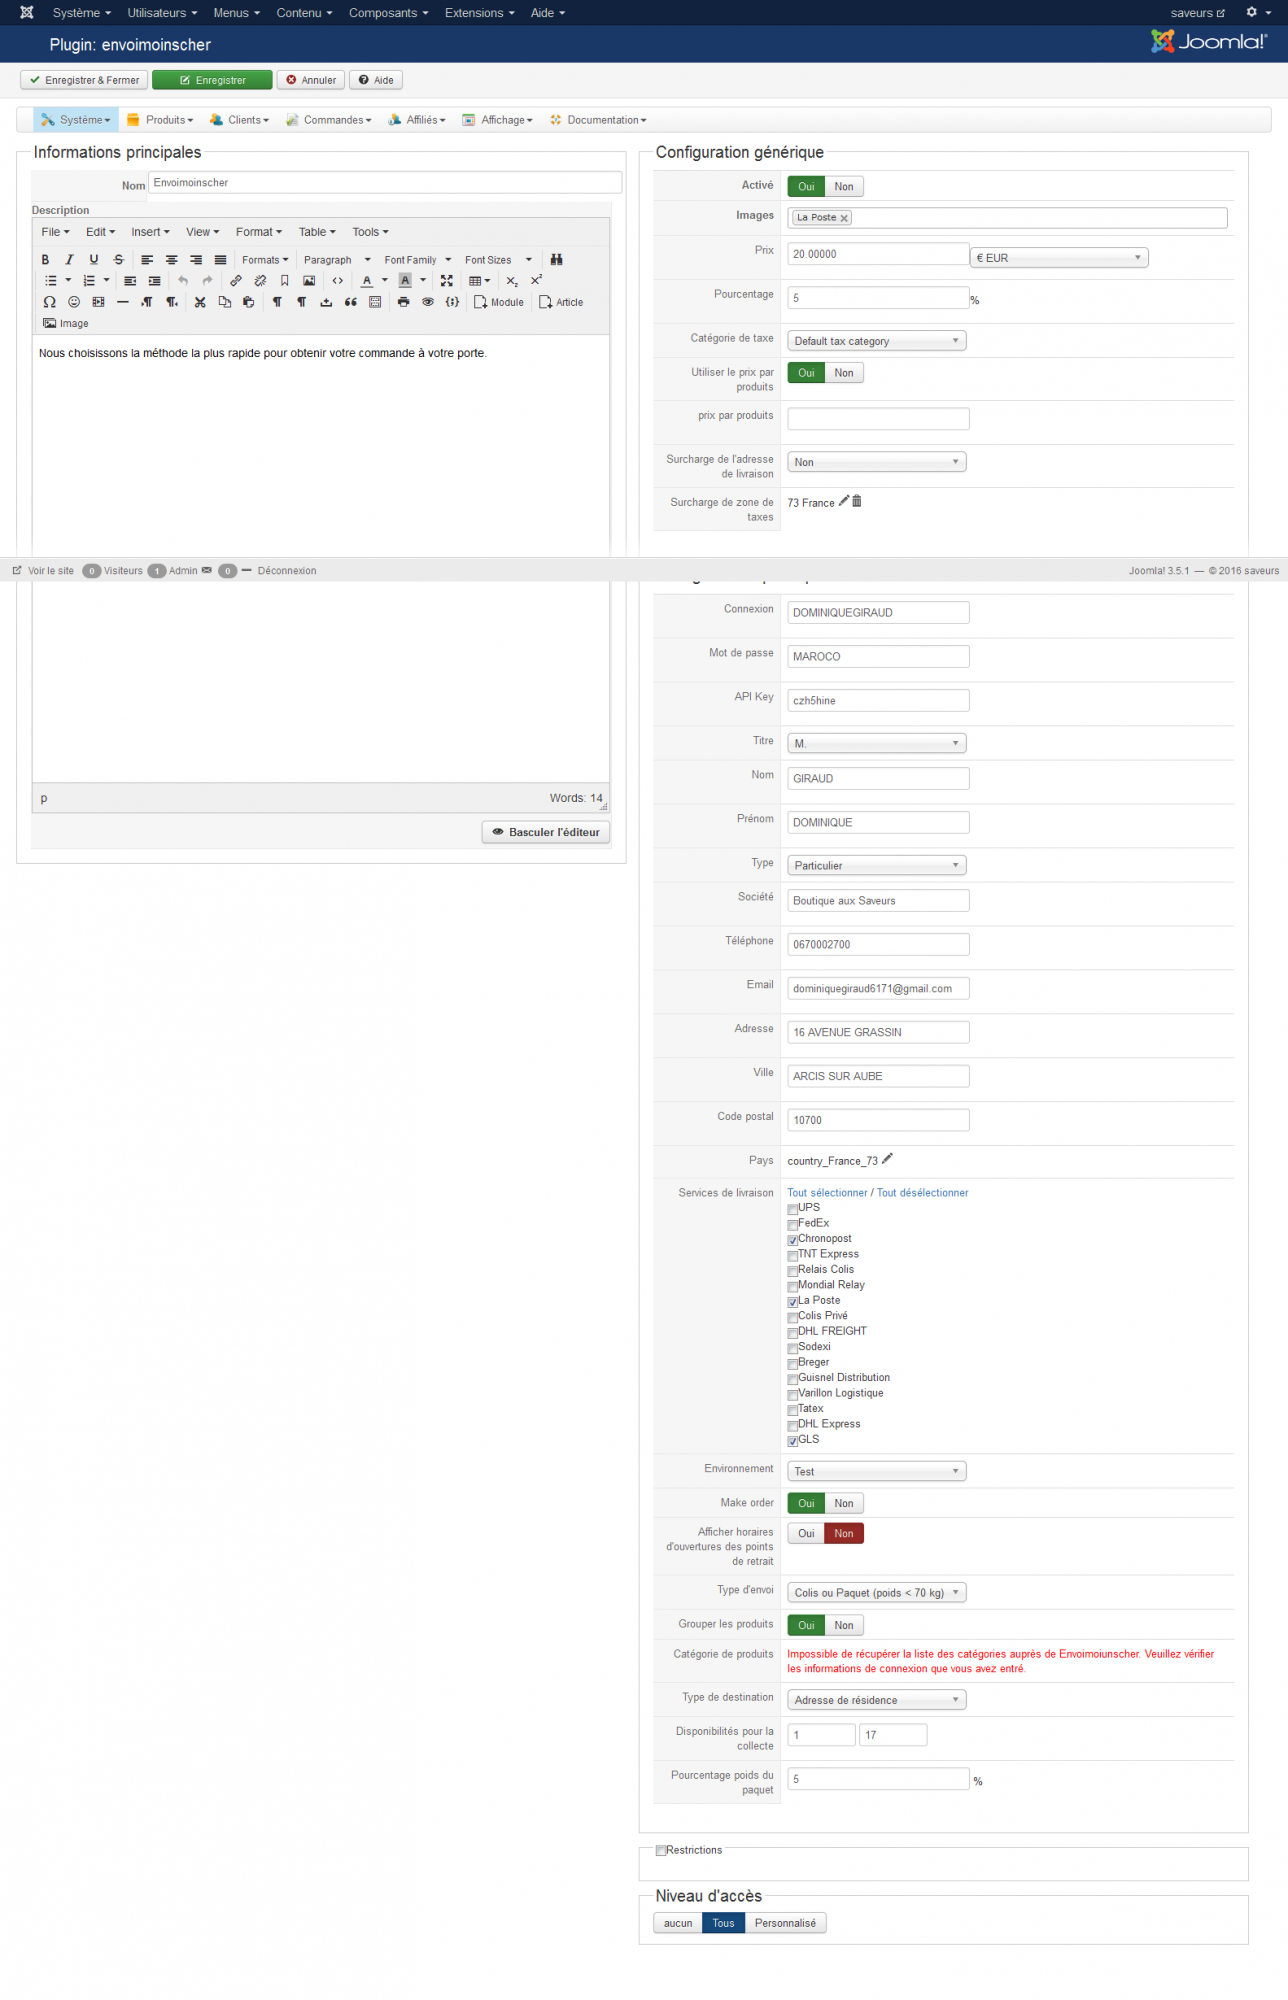The height and width of the screenshot is (2000, 1288).
Task: Open the Composants menu in top bar
Action: 388,13
